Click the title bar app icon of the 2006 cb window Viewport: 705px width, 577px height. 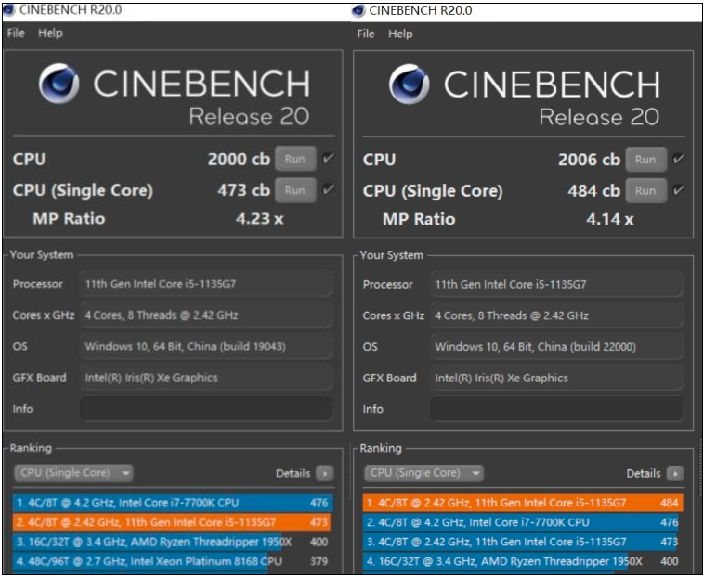point(359,10)
